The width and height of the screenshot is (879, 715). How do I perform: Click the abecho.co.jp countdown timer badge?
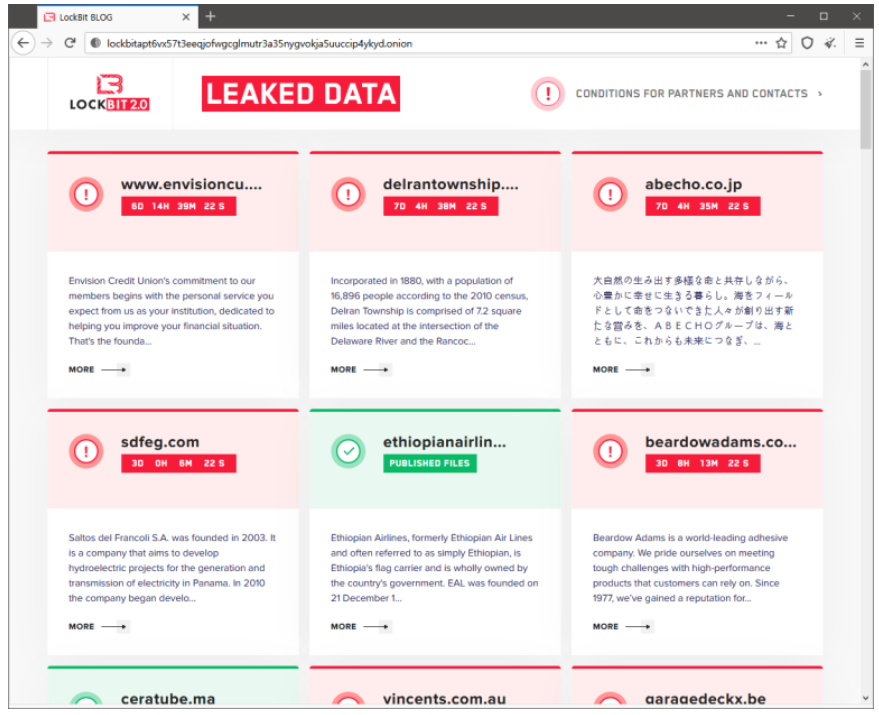pyautogui.click(x=703, y=206)
